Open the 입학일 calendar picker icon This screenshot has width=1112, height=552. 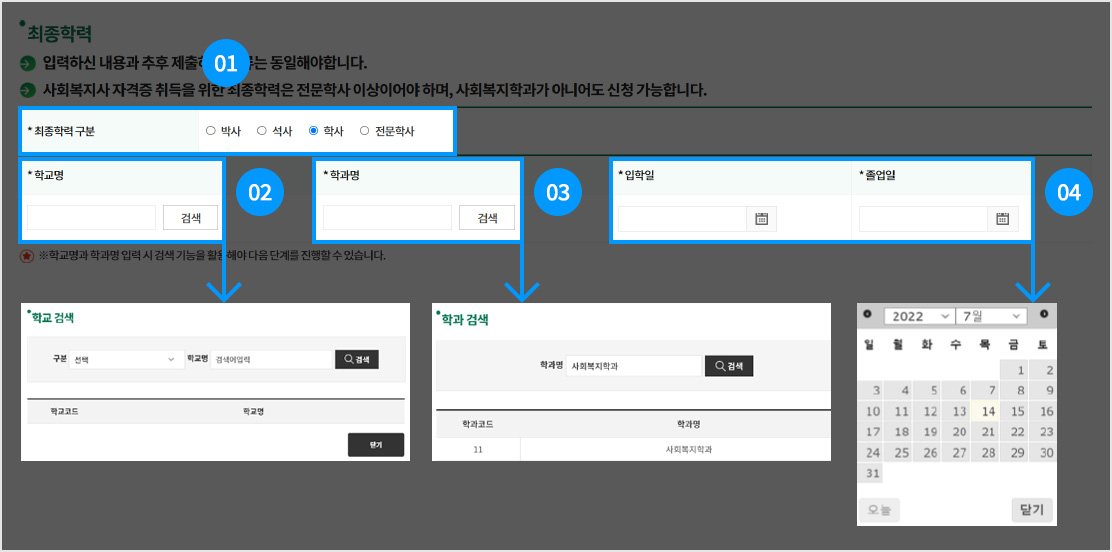[x=761, y=219]
